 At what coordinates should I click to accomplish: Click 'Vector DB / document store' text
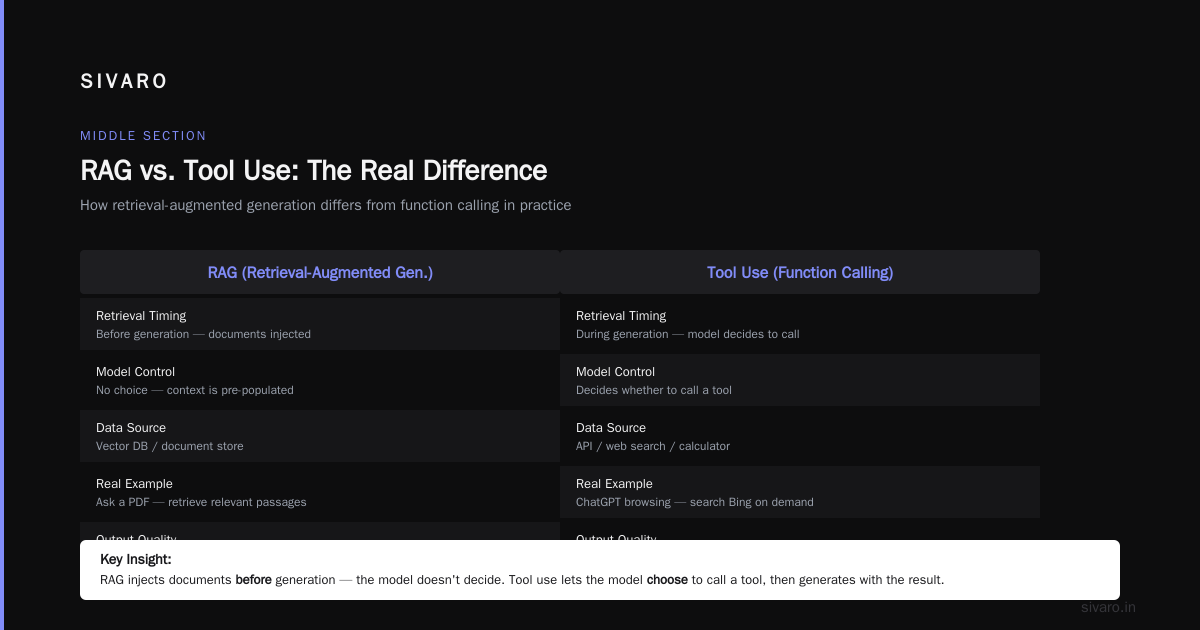point(170,446)
